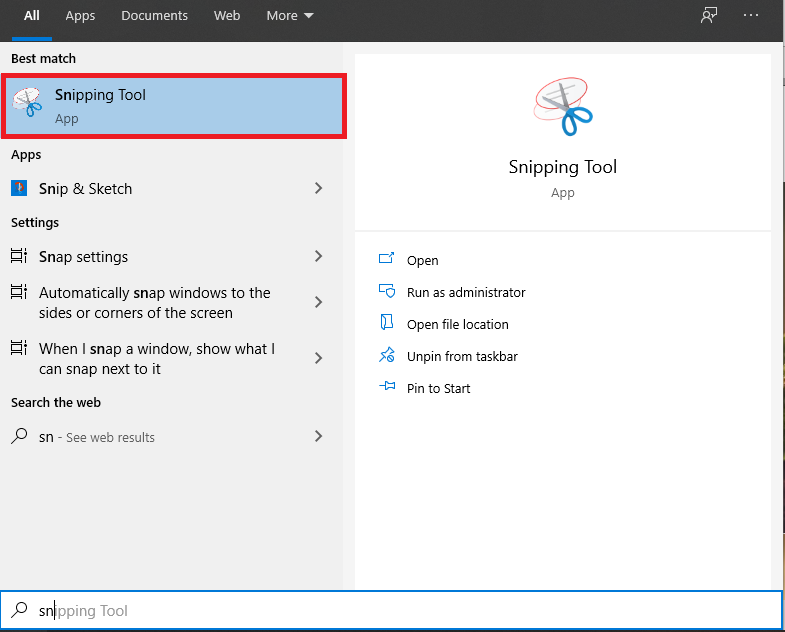Click the Run as administrator shield icon
Screen dimensions: 785x632
coord(387,292)
